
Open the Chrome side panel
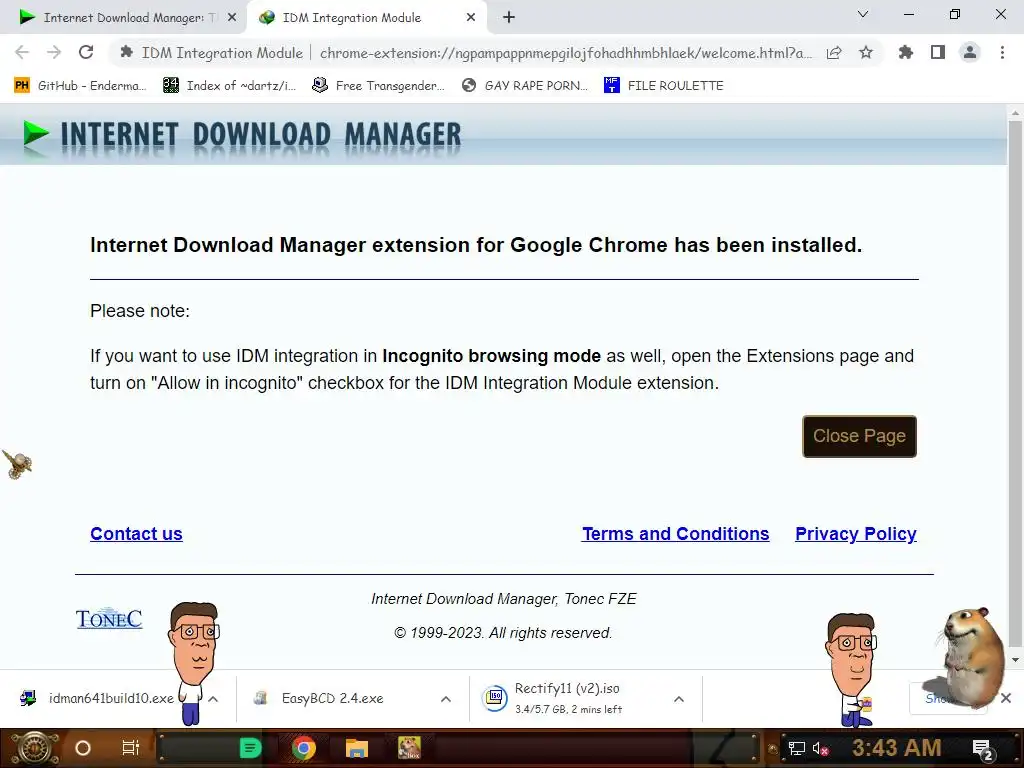coord(938,52)
